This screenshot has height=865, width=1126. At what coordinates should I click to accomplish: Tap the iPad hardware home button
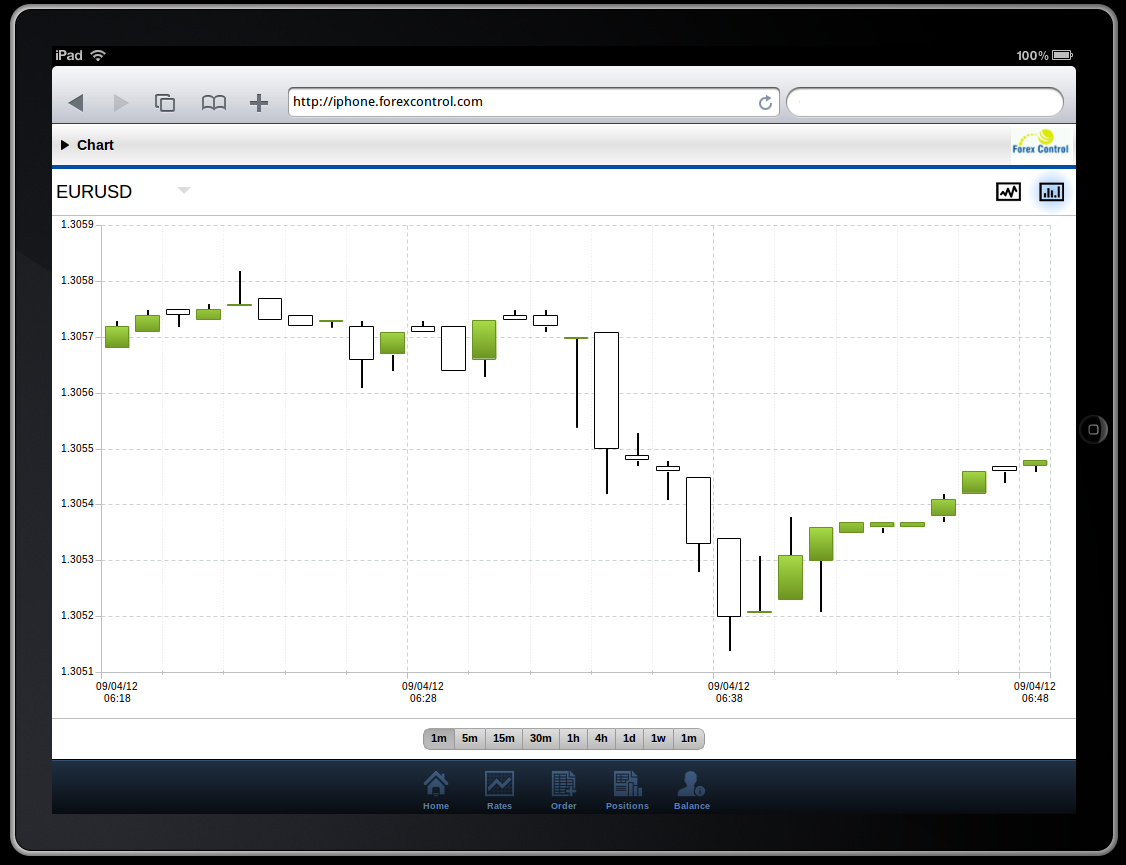[x=1094, y=429]
